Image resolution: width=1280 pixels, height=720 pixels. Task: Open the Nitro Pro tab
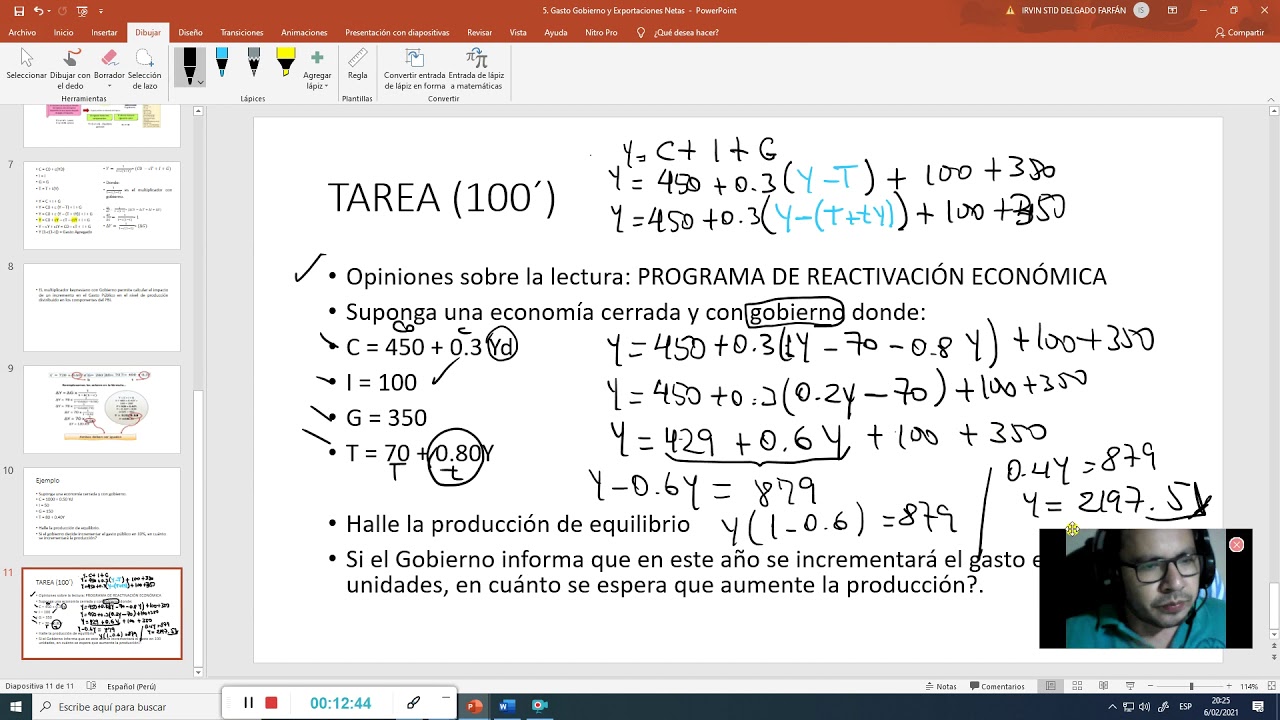coord(601,32)
